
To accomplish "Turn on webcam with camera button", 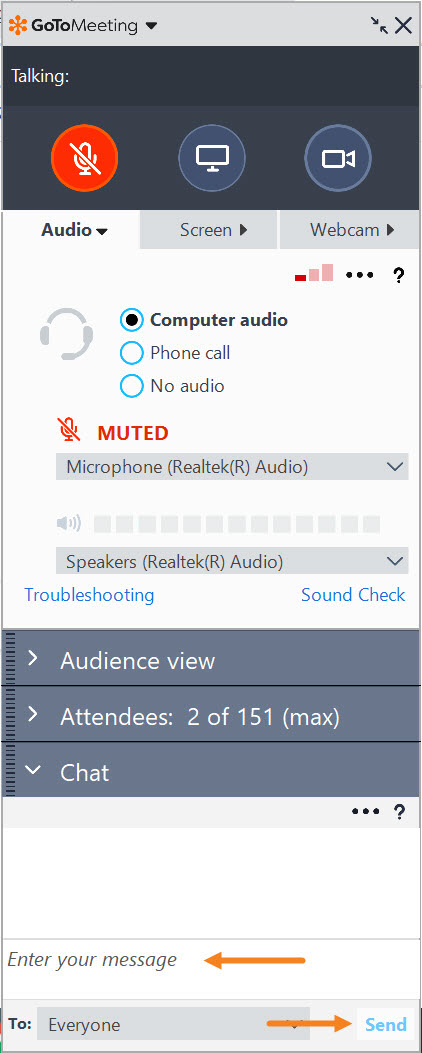I will coord(338,158).
